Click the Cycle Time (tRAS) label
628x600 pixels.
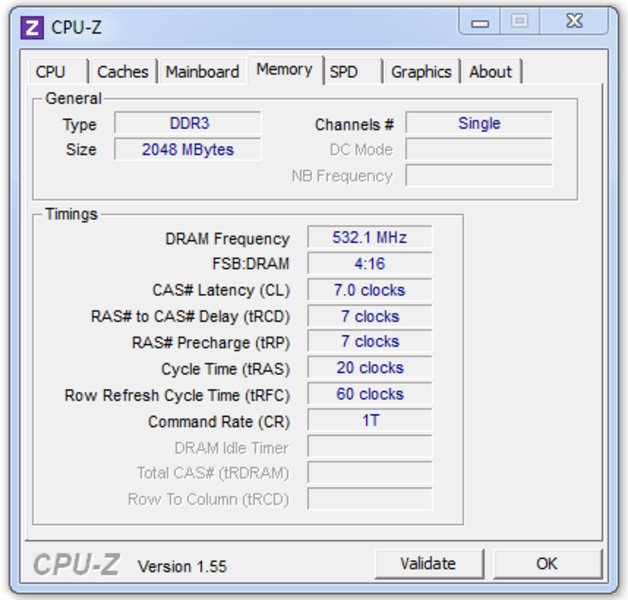click(x=225, y=369)
